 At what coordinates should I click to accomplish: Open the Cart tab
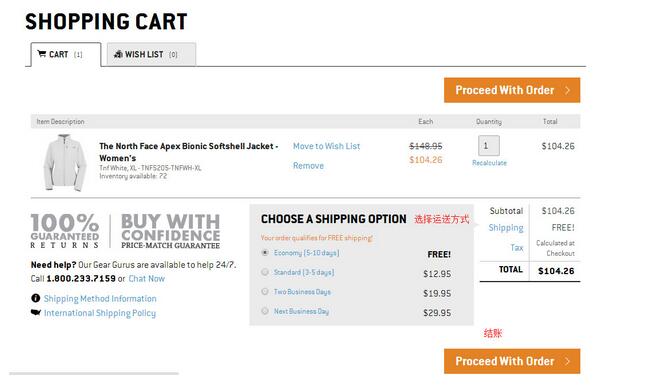(x=66, y=54)
